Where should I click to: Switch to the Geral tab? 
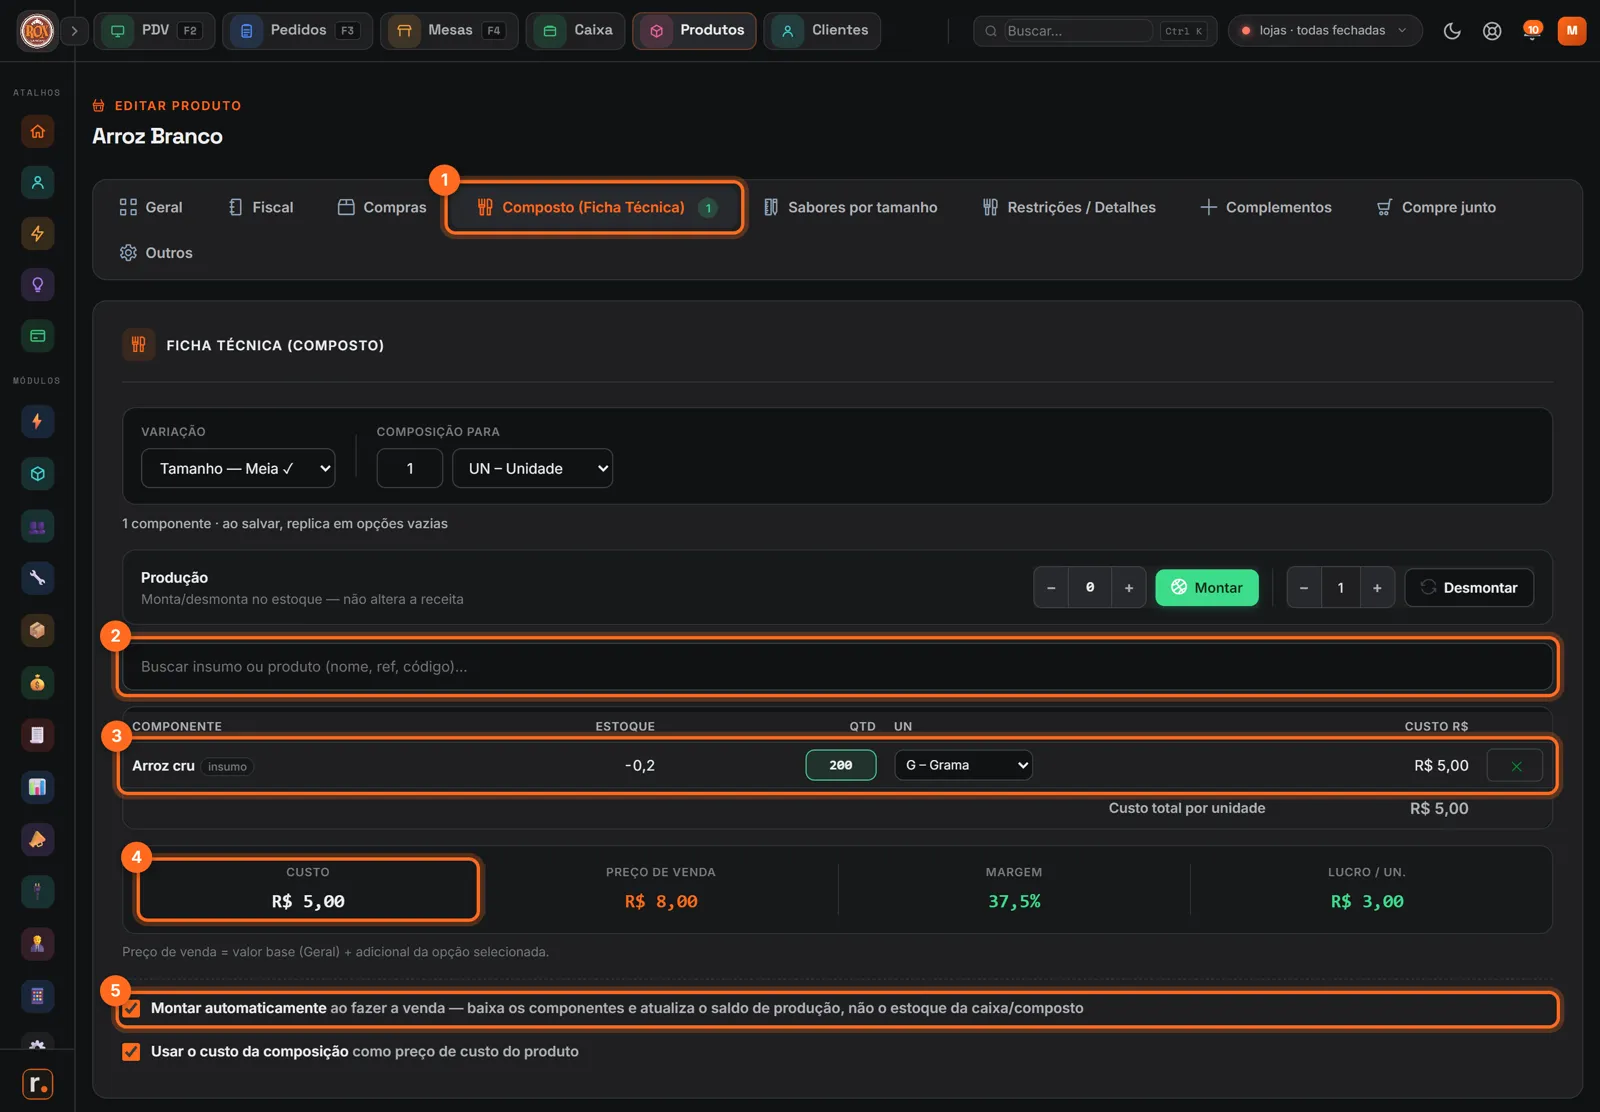(151, 207)
